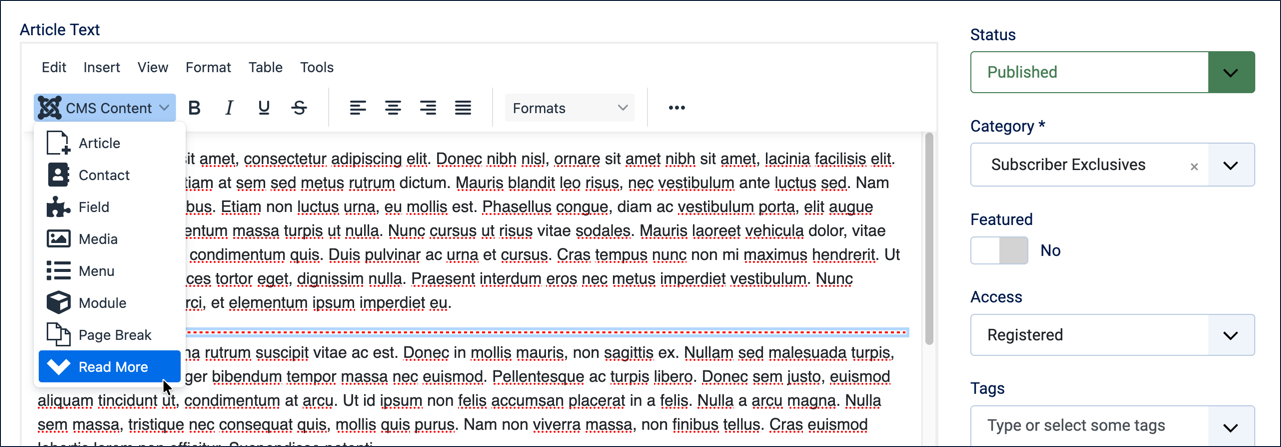The width and height of the screenshot is (1281, 447).
Task: Click the Field puzzle icon
Action: point(59,207)
